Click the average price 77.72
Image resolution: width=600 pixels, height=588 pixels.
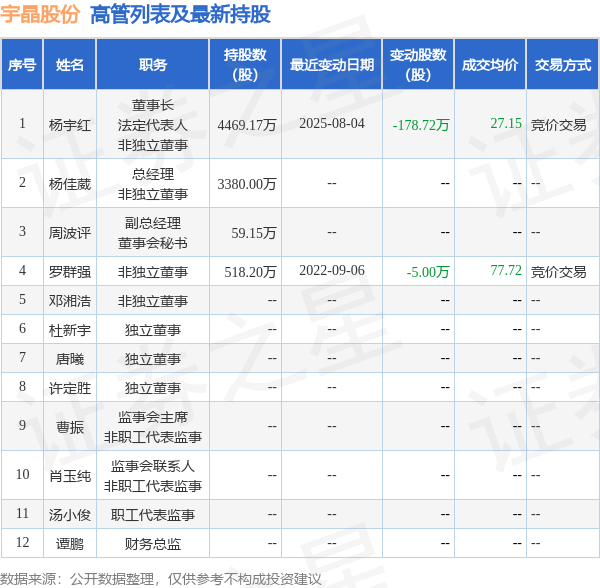pos(506,270)
